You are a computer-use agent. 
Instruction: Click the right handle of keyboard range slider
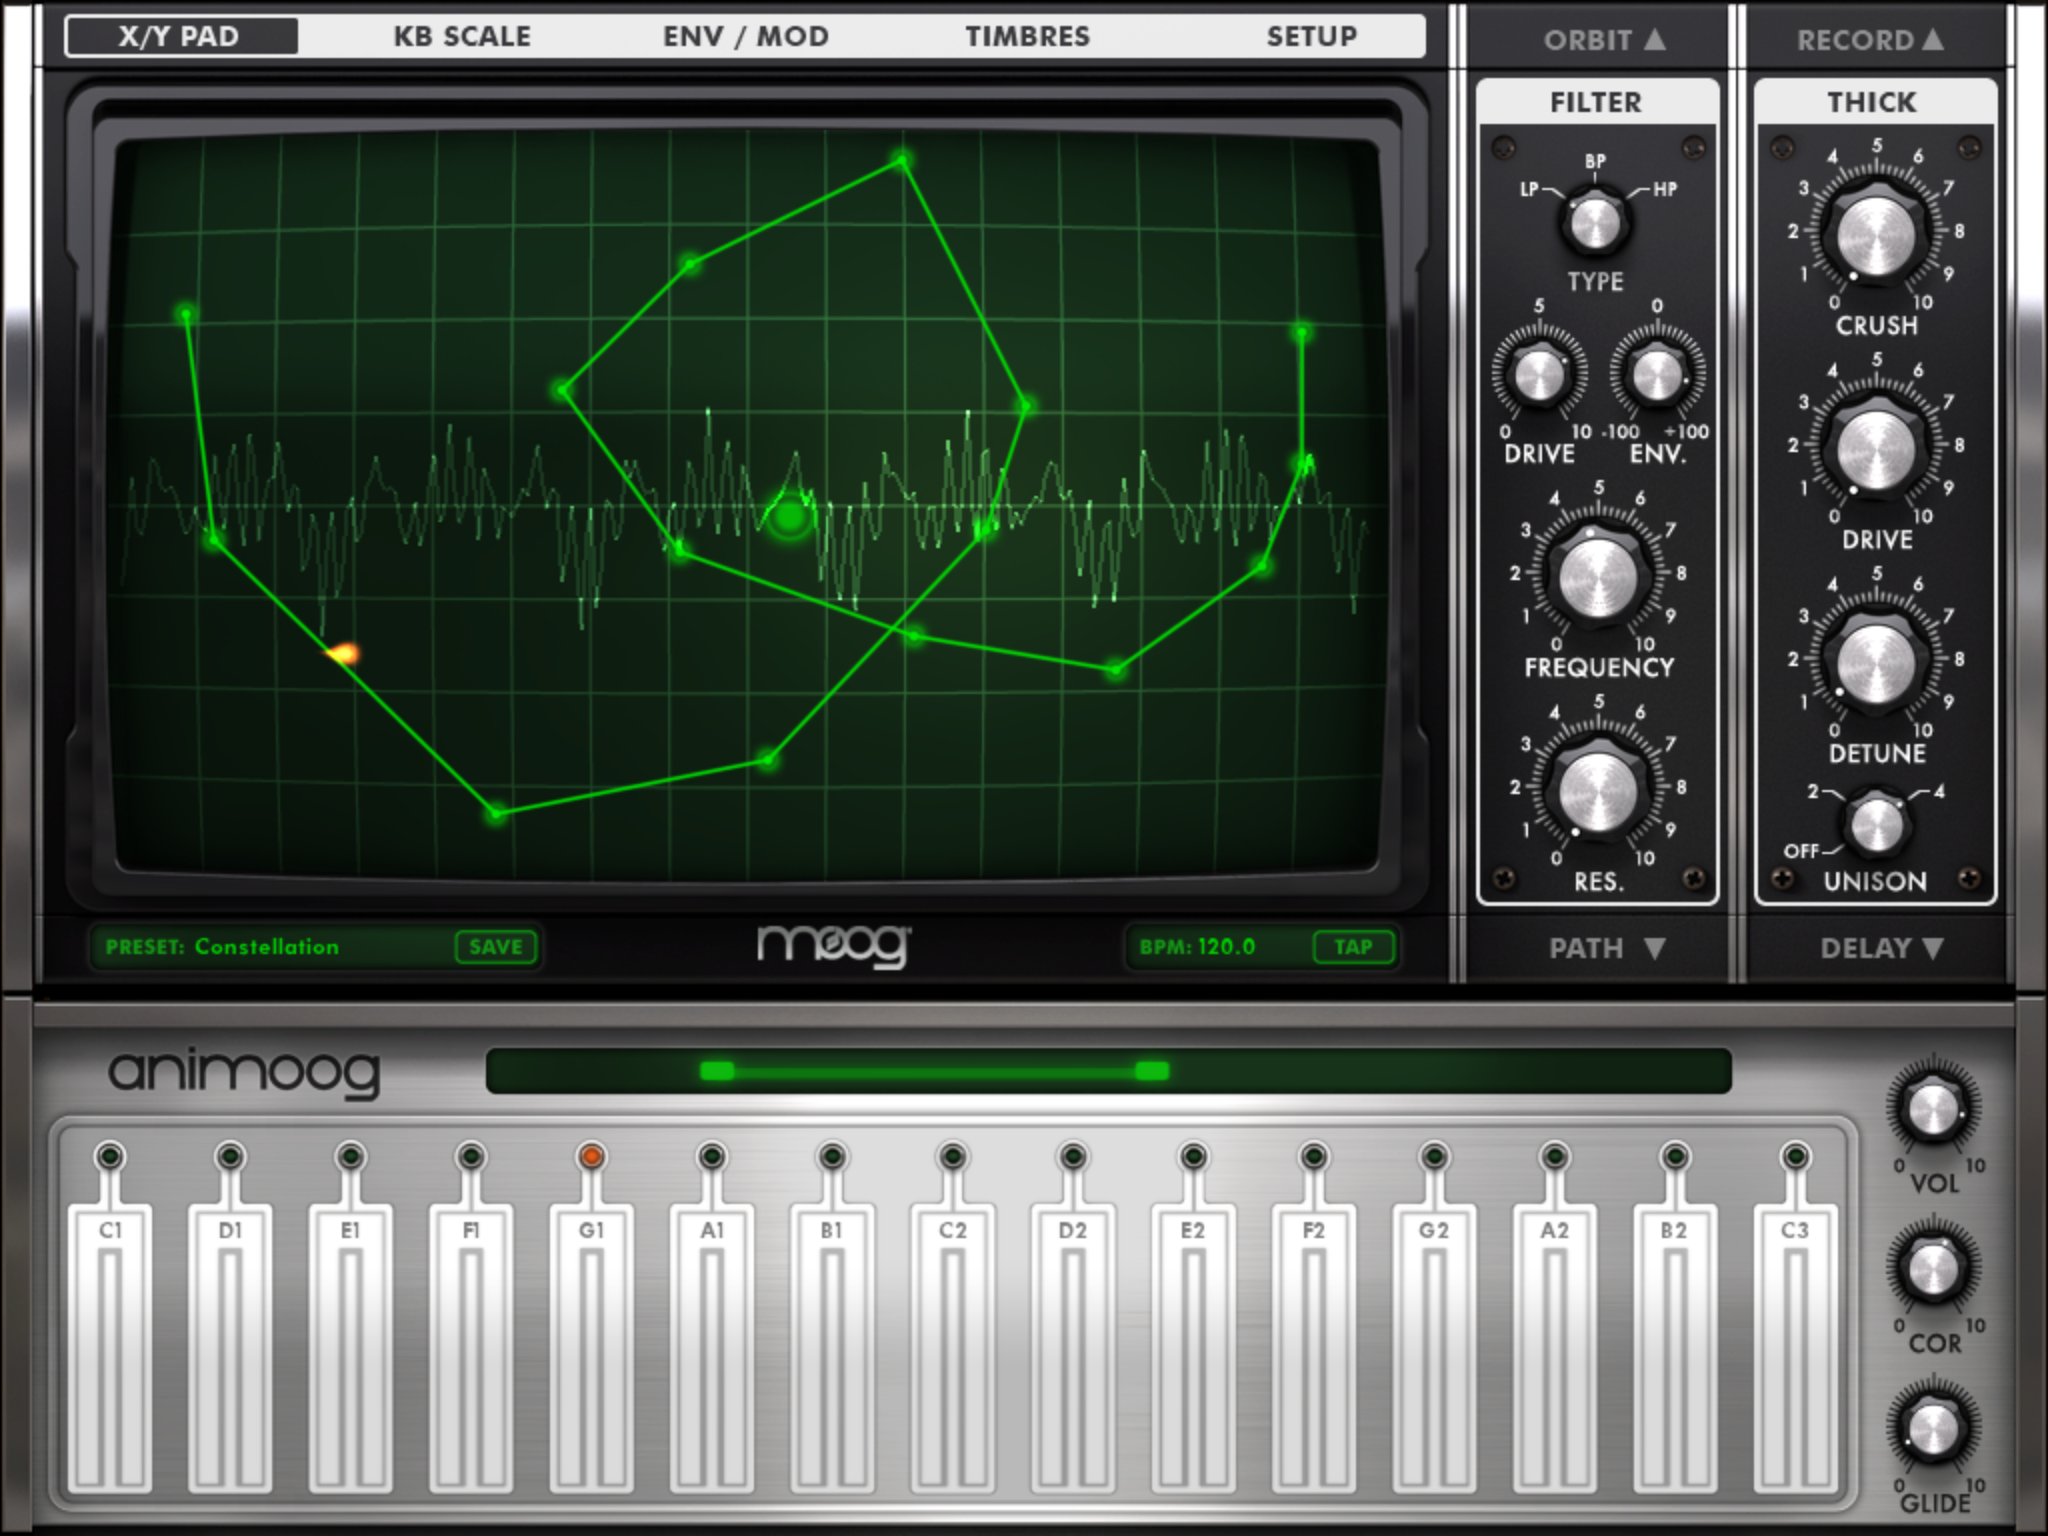coord(1152,1071)
